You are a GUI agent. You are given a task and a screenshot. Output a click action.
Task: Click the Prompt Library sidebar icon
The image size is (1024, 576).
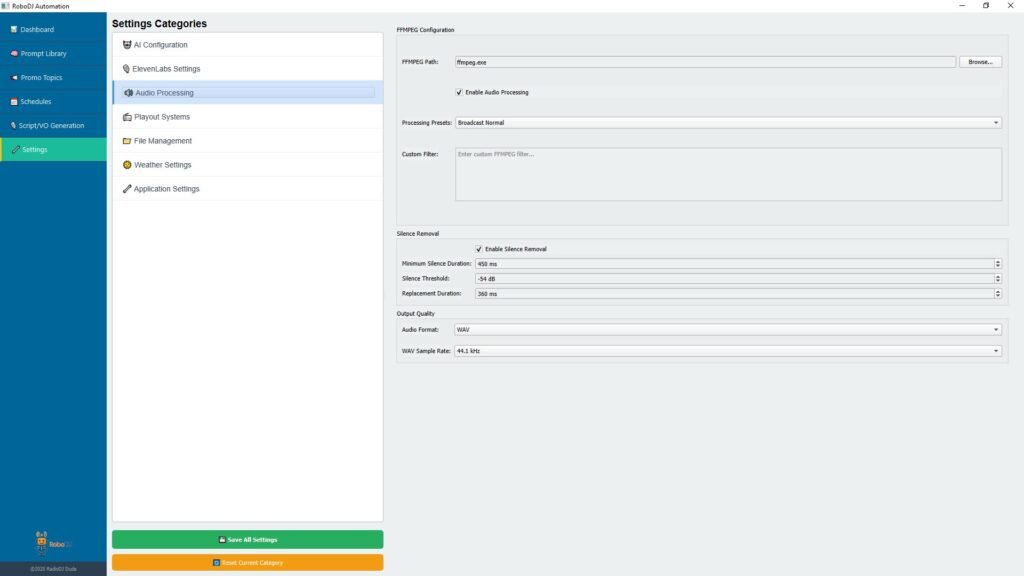(14, 54)
